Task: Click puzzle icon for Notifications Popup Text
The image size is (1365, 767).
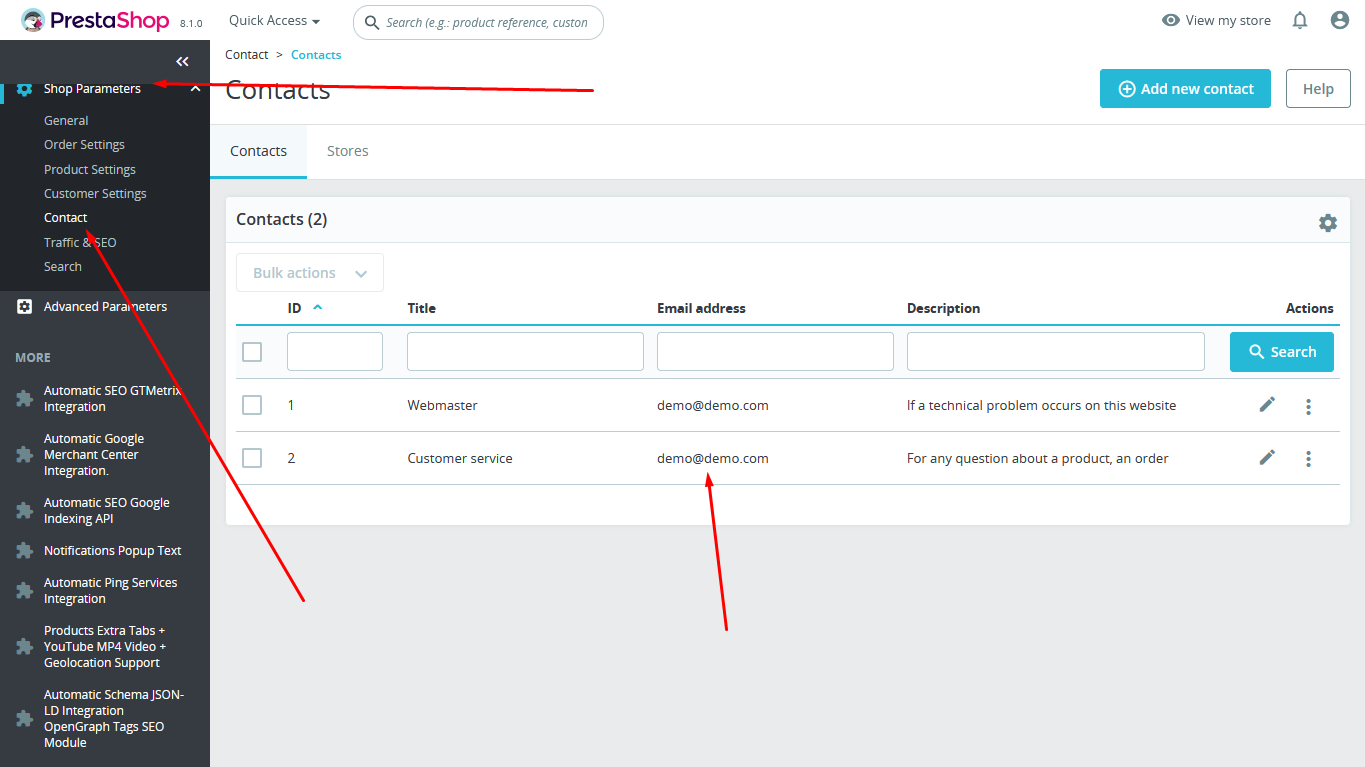Action: pyautogui.click(x=24, y=551)
